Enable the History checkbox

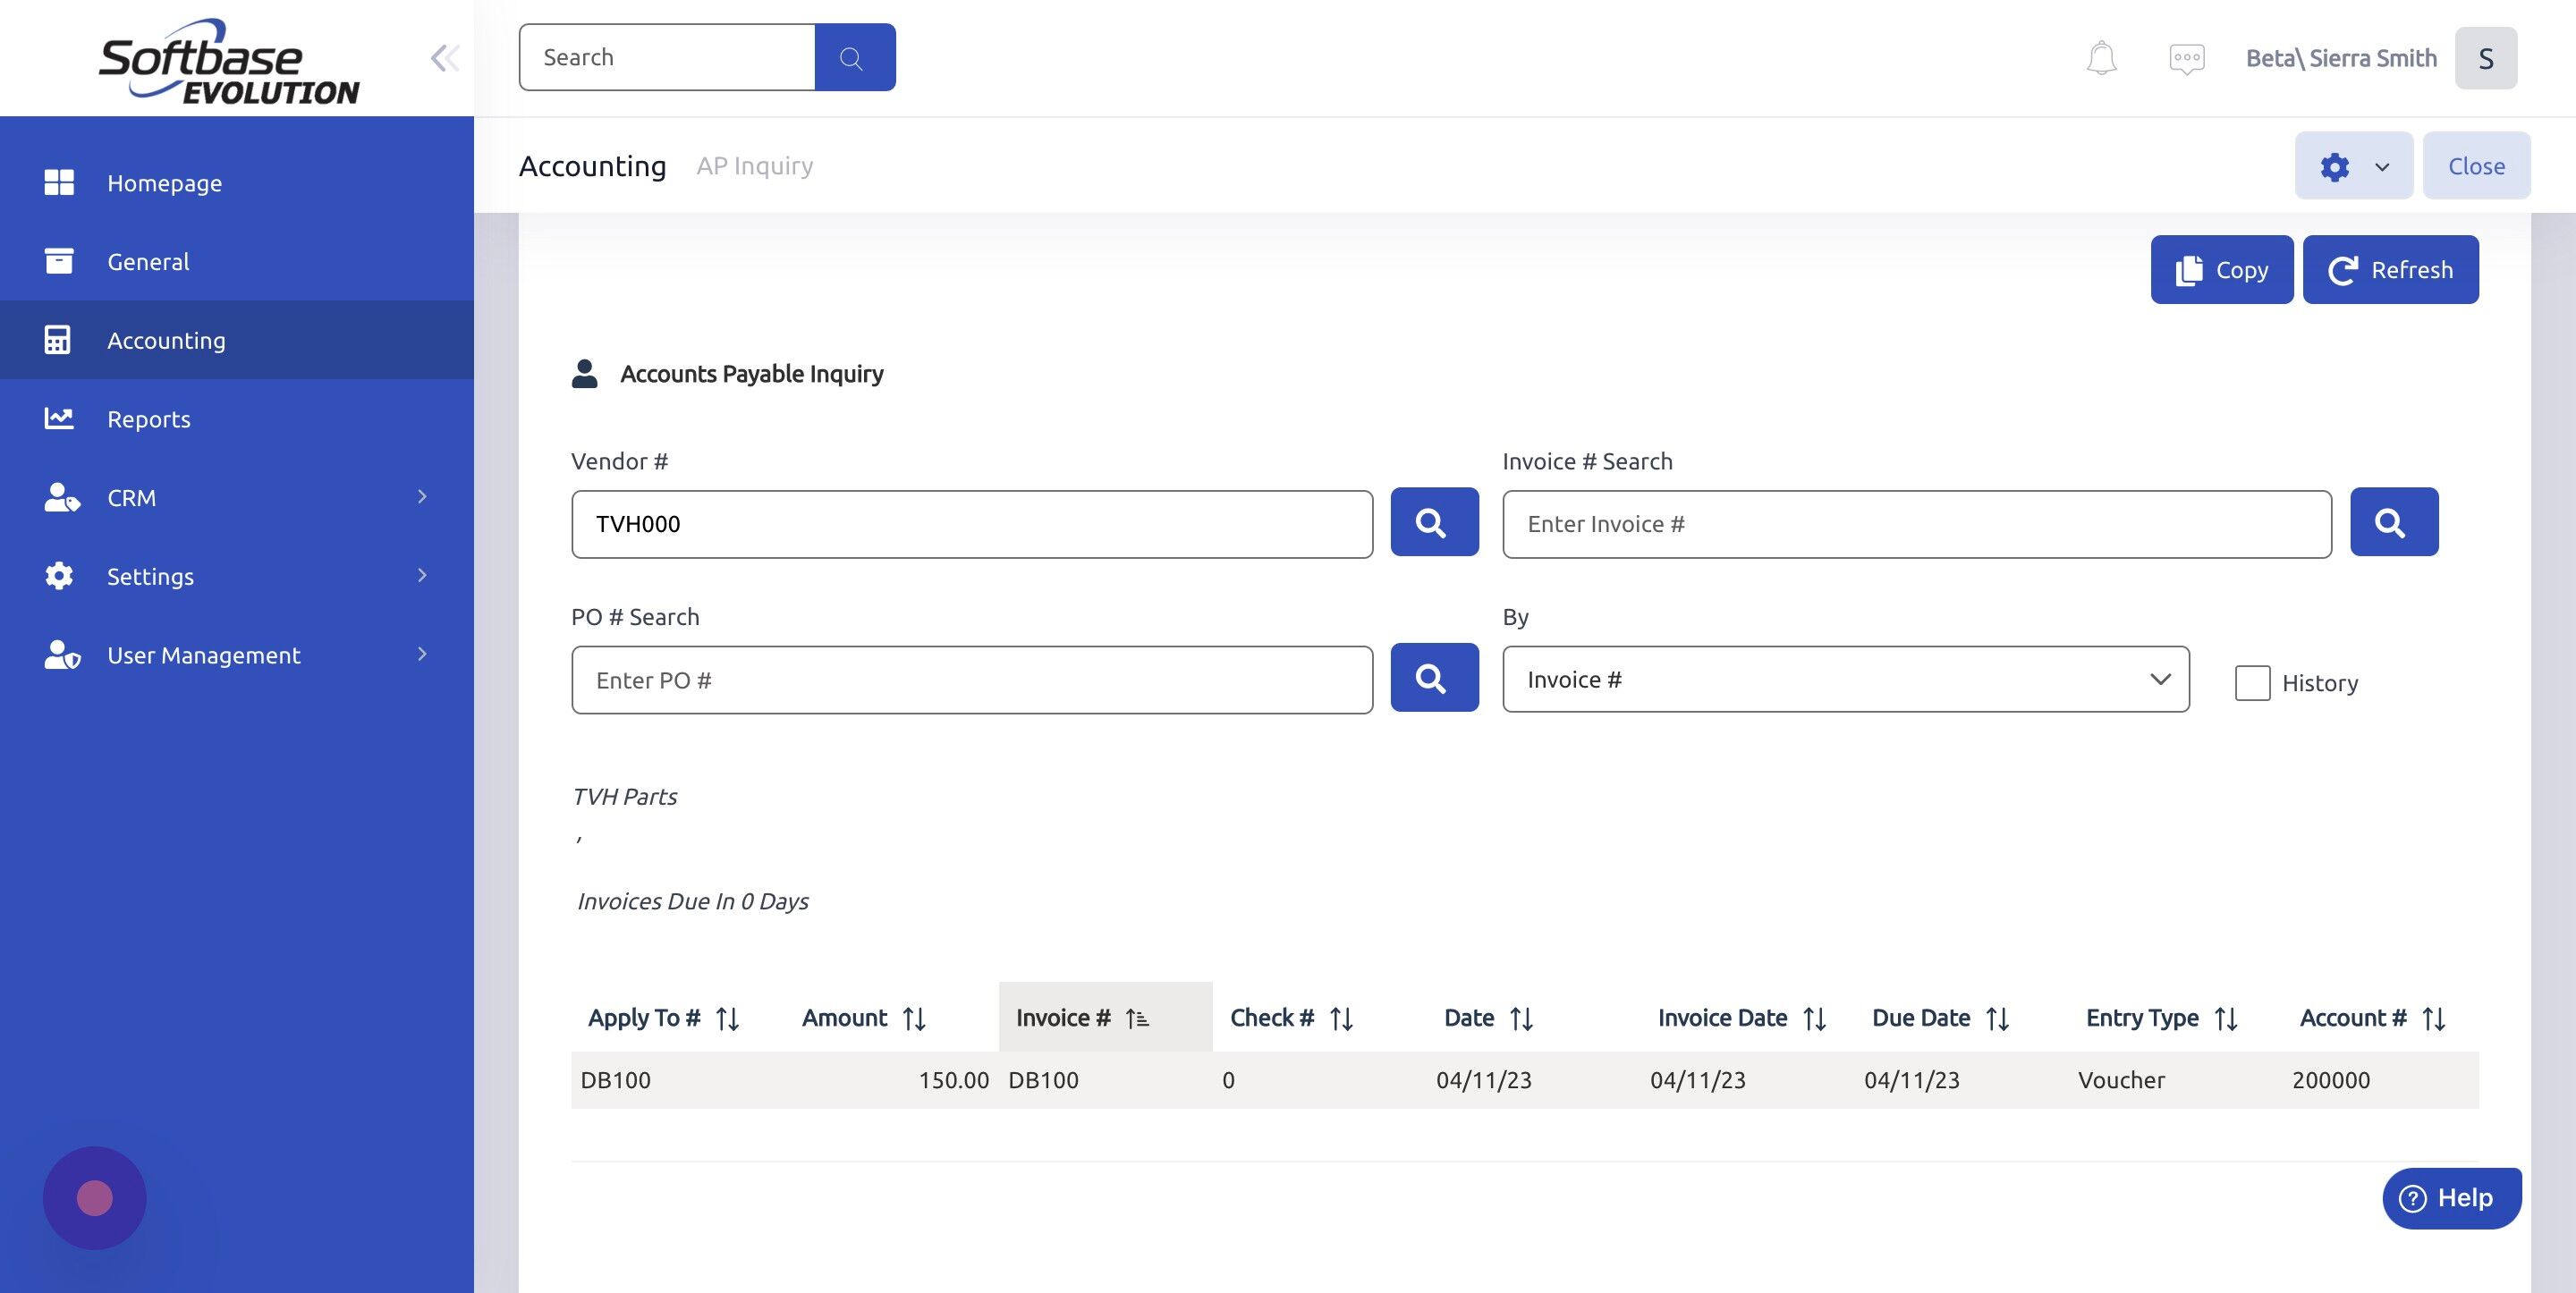pos(2253,682)
